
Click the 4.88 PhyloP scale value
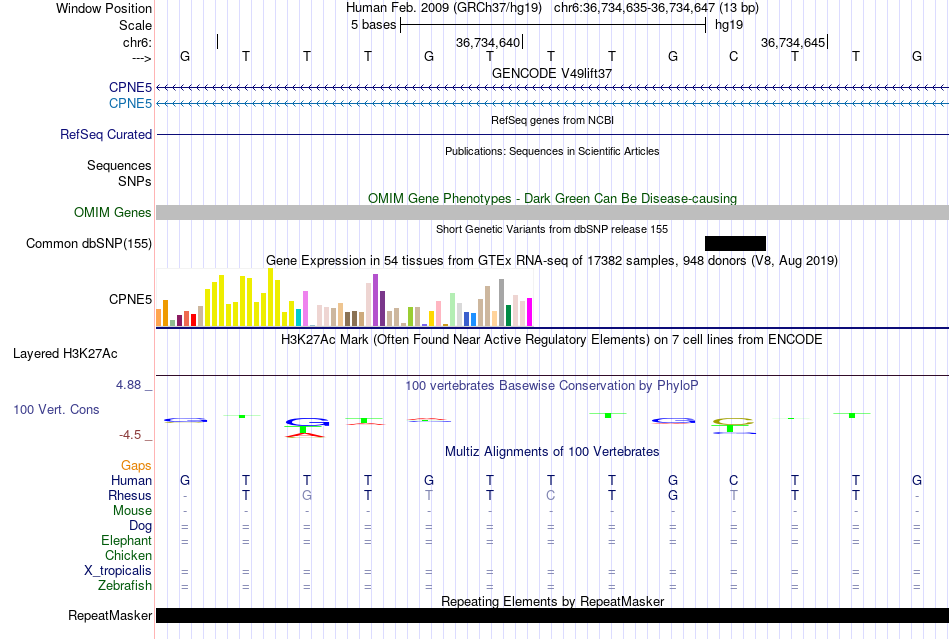(128, 385)
